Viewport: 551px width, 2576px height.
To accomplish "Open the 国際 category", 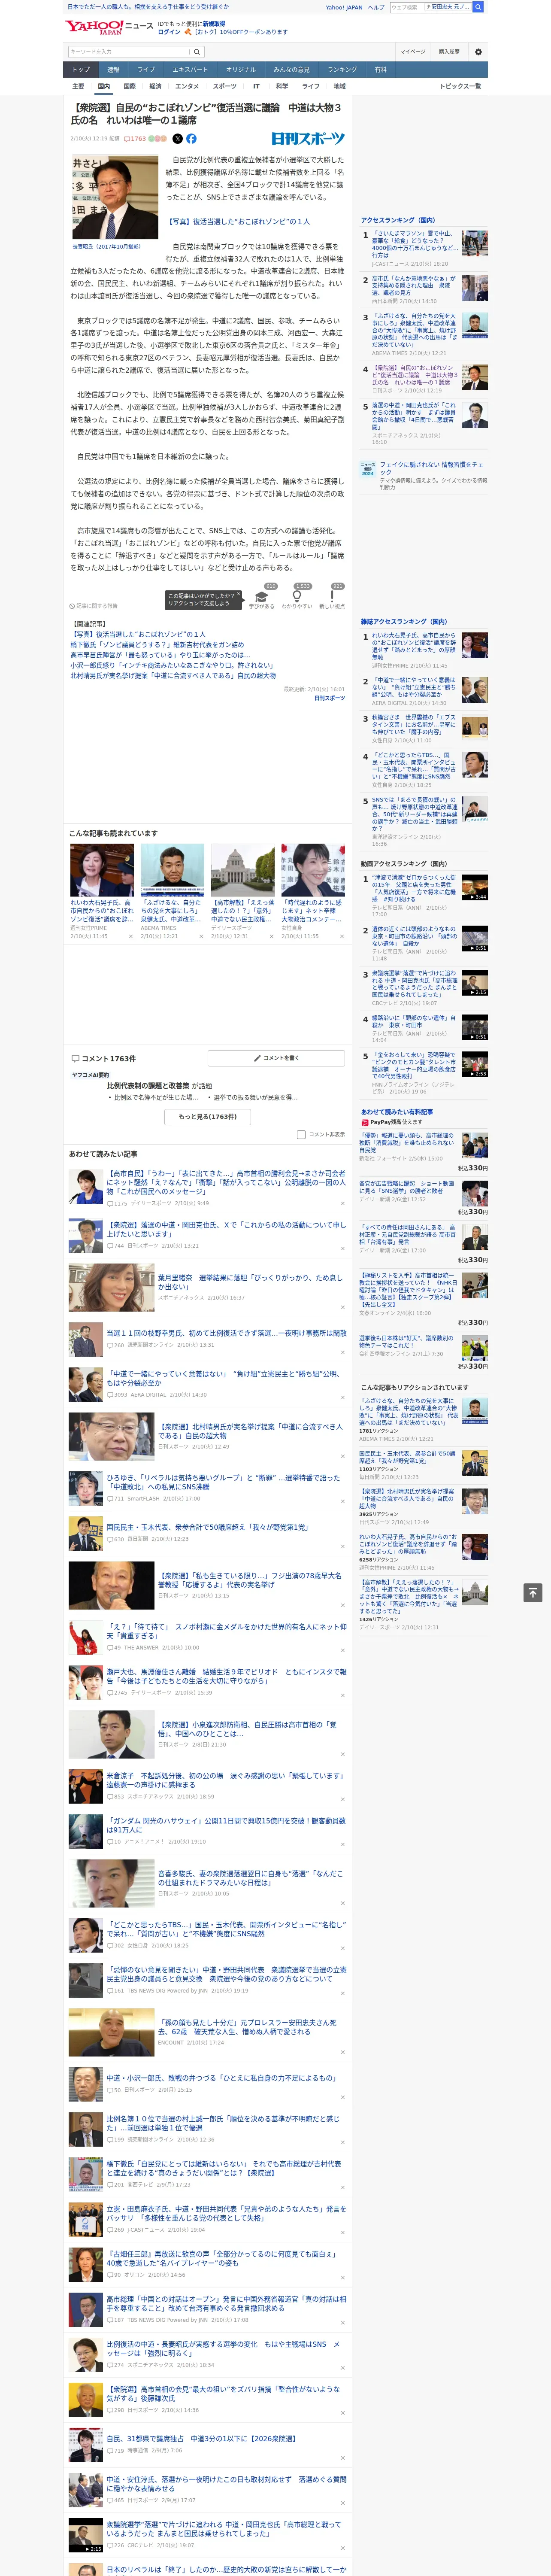I will (129, 86).
